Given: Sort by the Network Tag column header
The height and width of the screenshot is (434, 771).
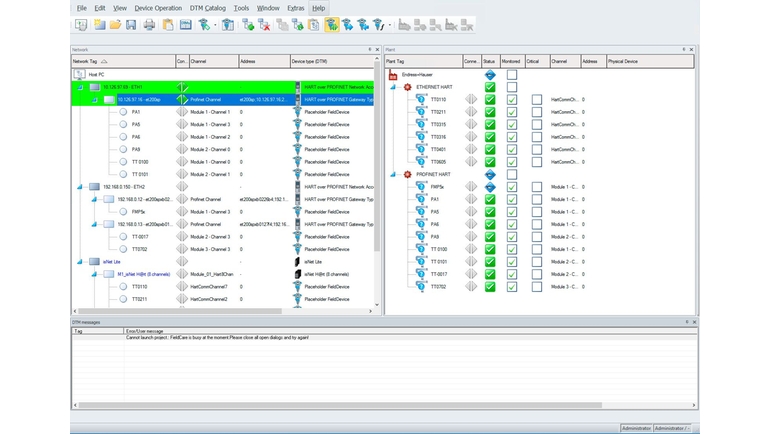Looking at the screenshot, I should pyautogui.click(x=123, y=61).
